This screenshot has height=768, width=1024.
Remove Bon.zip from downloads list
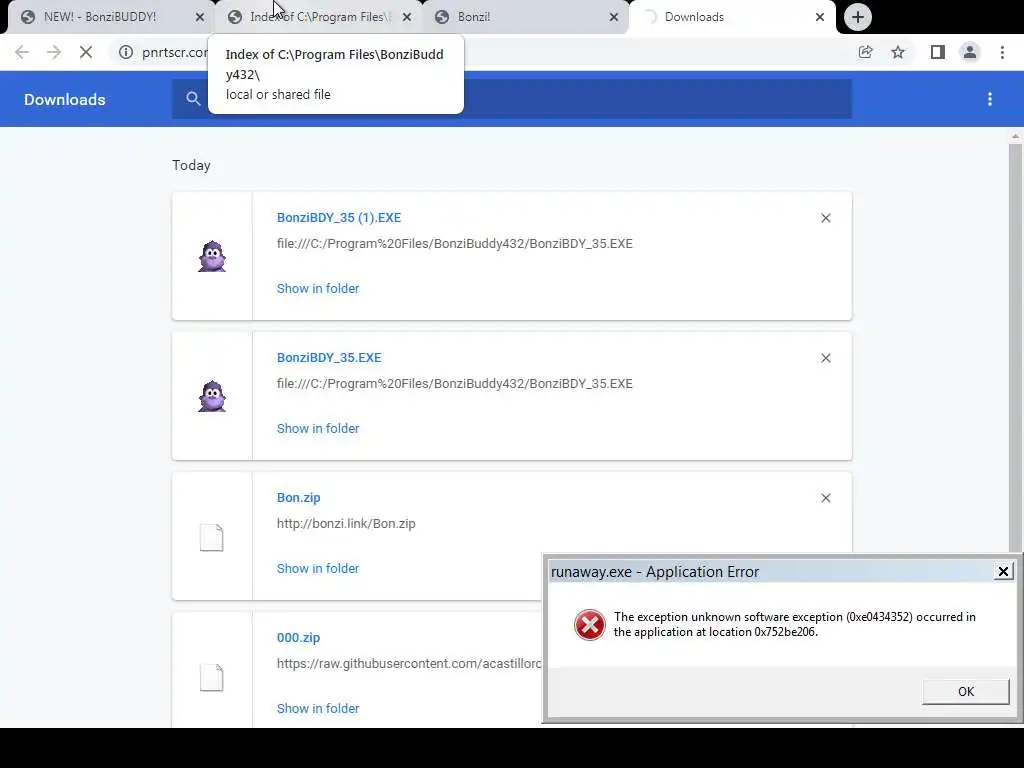825,498
